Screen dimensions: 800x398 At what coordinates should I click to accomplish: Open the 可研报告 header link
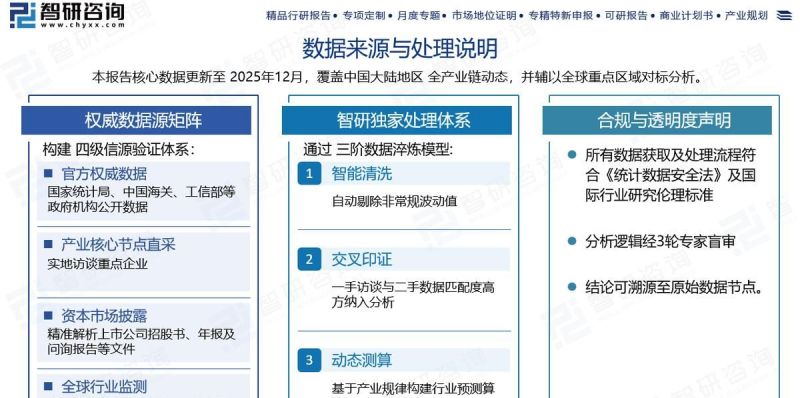pyautogui.click(x=626, y=16)
